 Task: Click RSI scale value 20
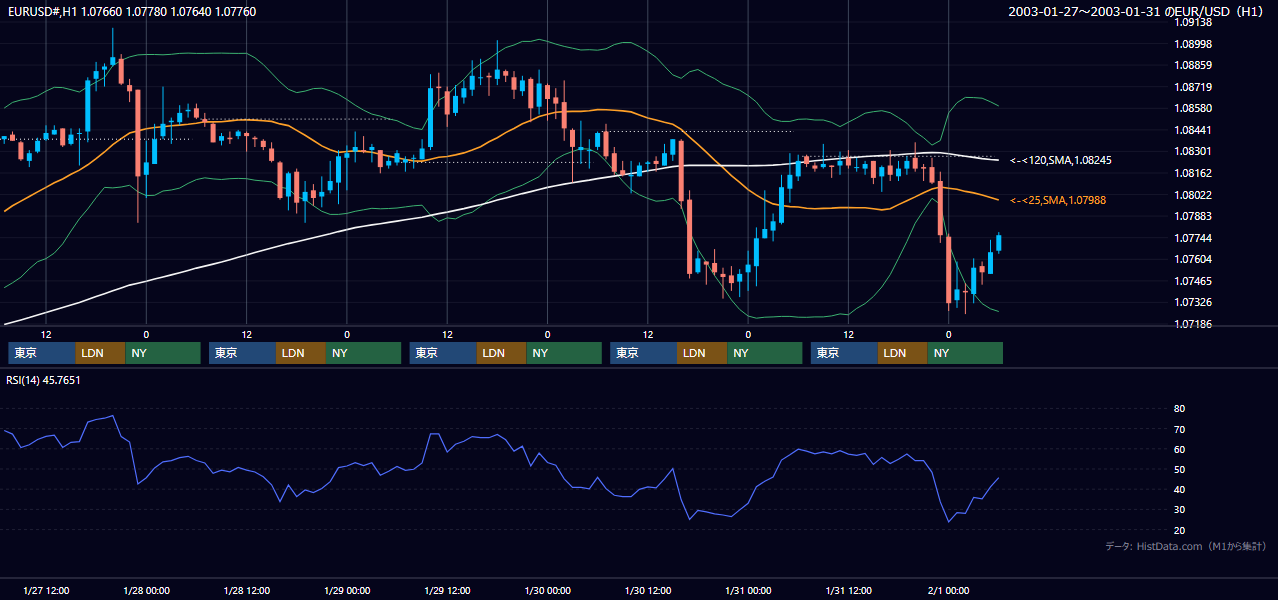[1179, 530]
